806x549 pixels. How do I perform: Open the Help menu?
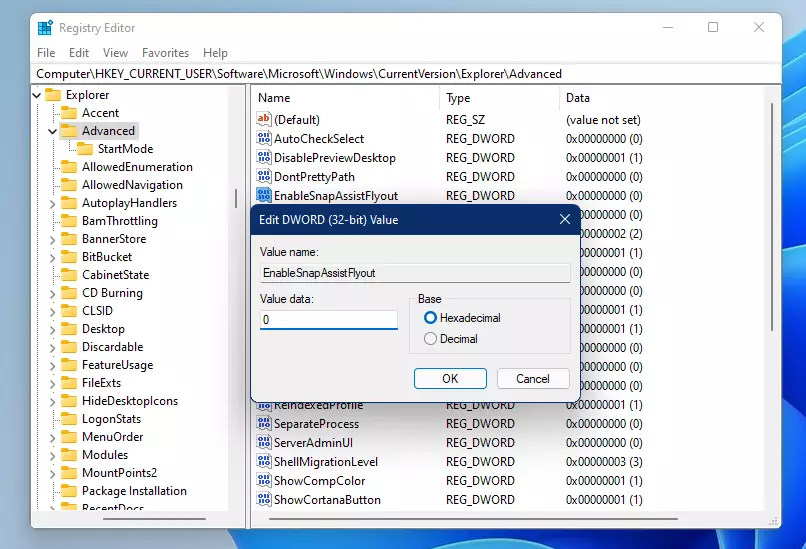point(215,53)
